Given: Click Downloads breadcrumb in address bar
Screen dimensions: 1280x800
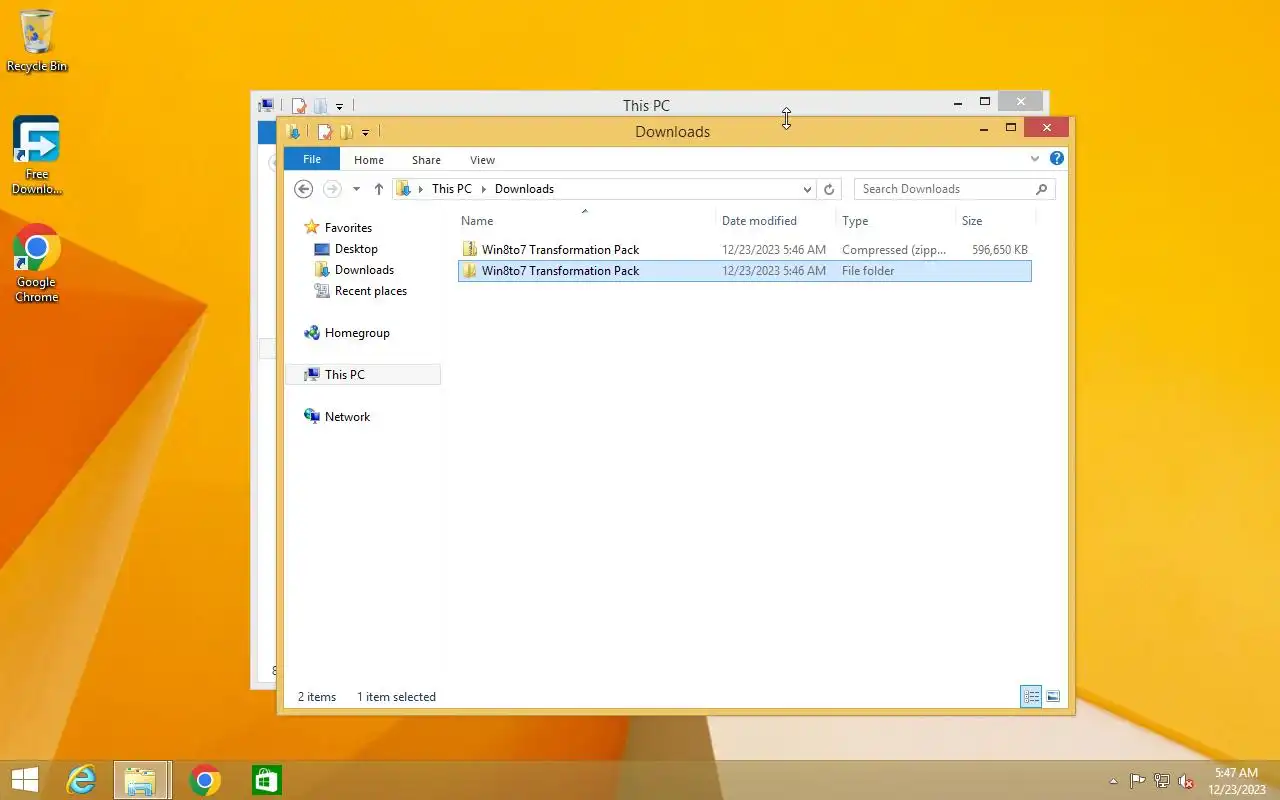Looking at the screenshot, I should point(524,189).
